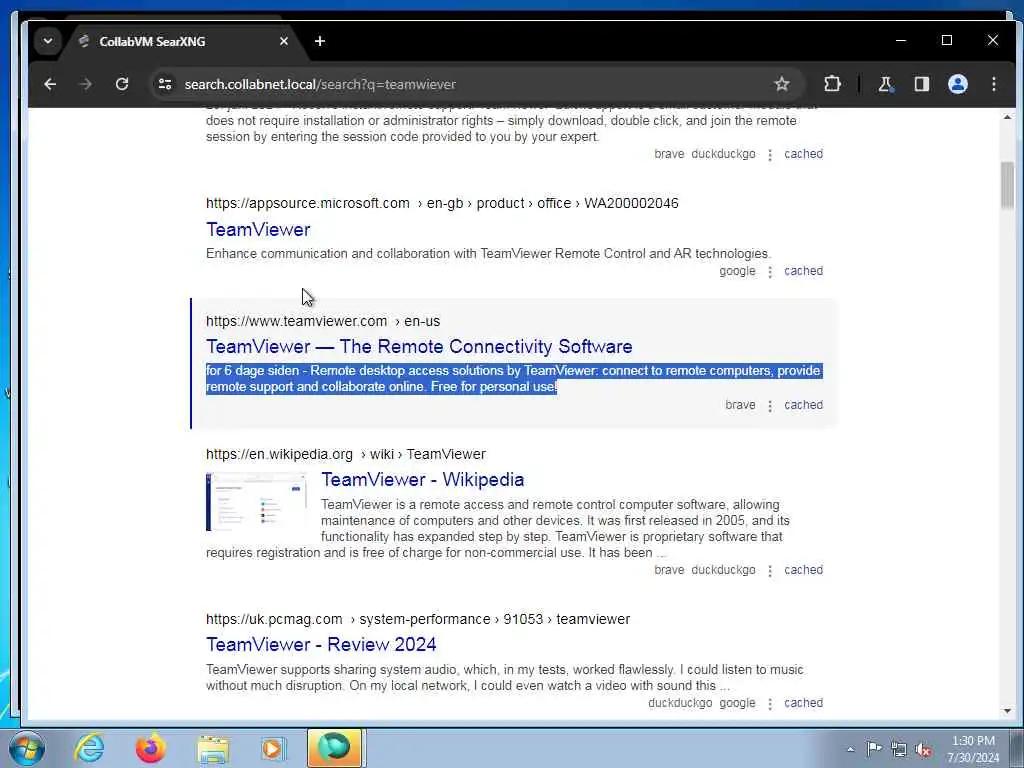Reload the search page
This screenshot has height=768, width=1024.
121,84
